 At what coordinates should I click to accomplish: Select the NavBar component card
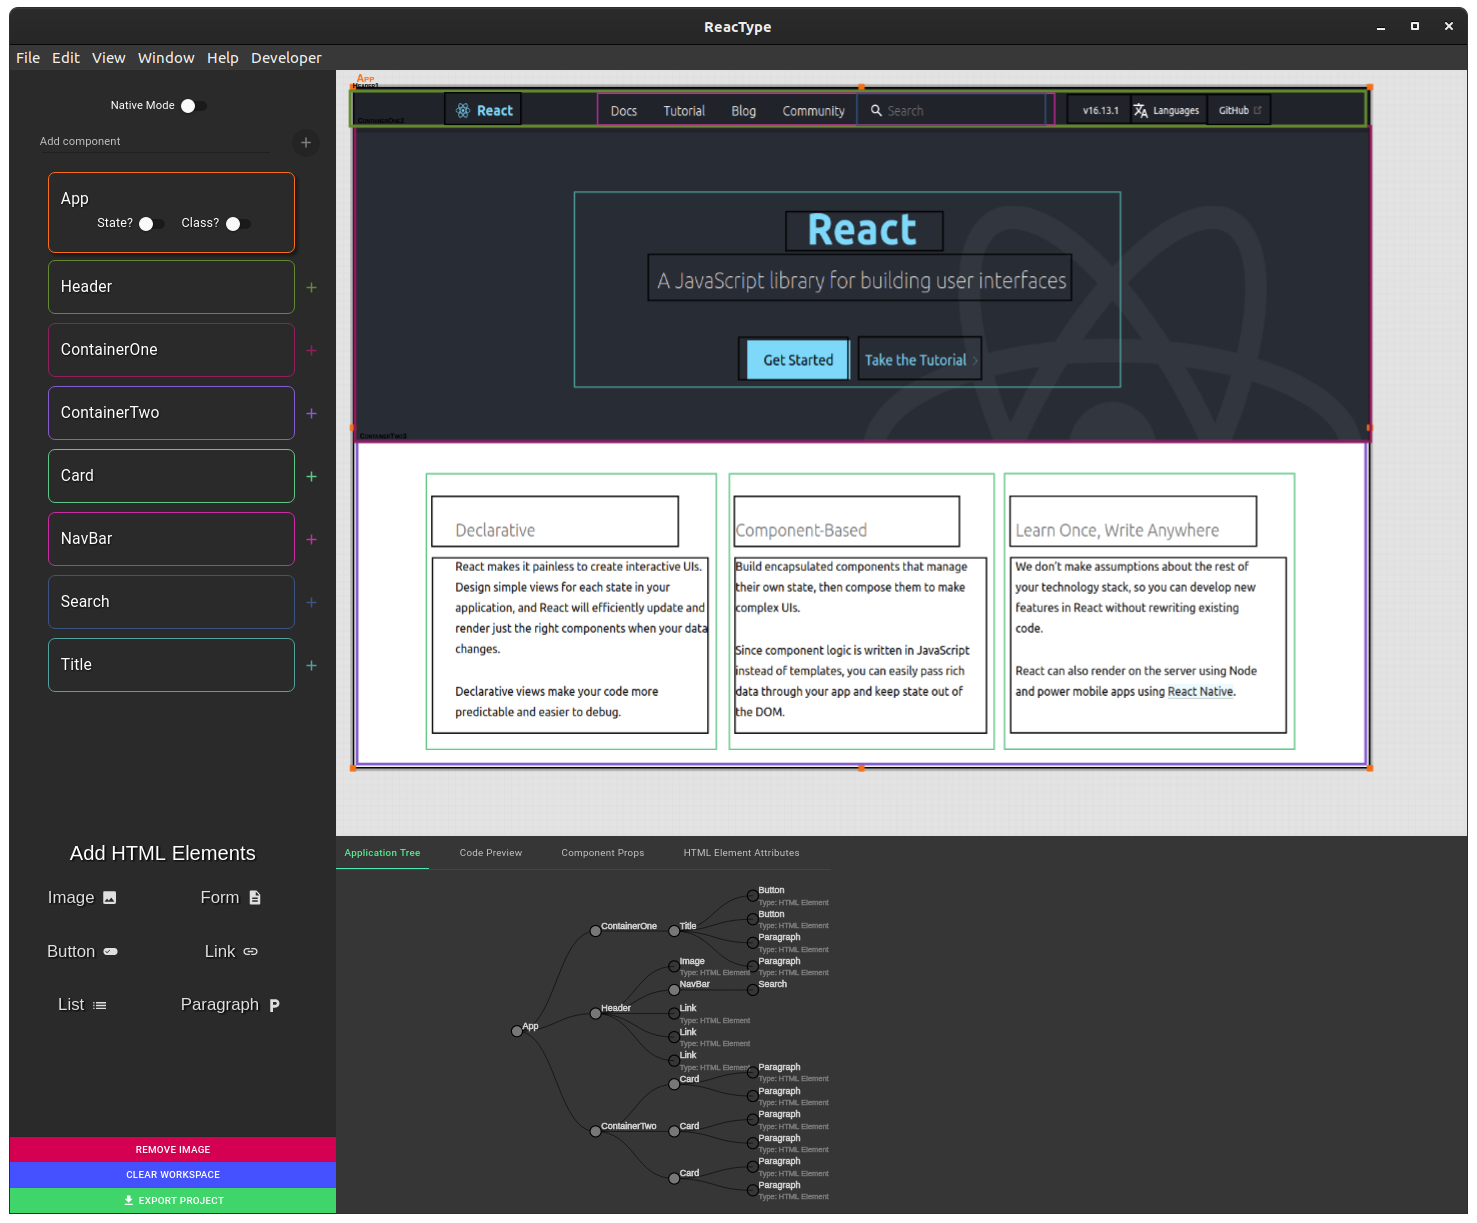click(x=171, y=539)
